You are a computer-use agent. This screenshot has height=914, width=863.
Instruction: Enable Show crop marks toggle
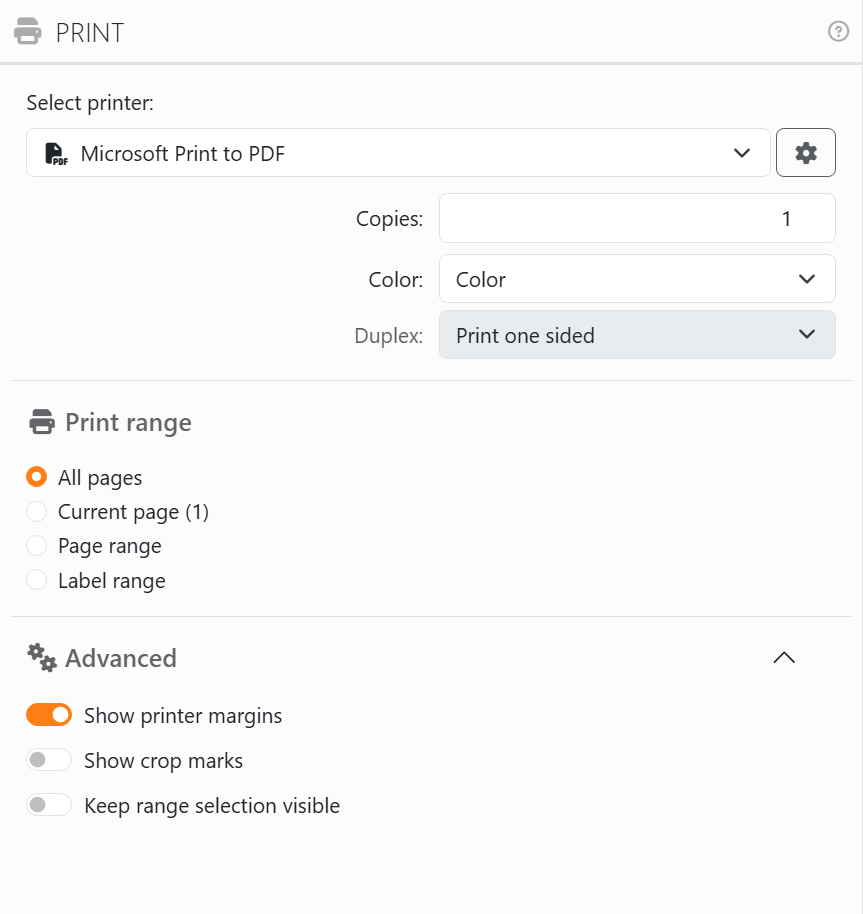pyautogui.click(x=49, y=760)
